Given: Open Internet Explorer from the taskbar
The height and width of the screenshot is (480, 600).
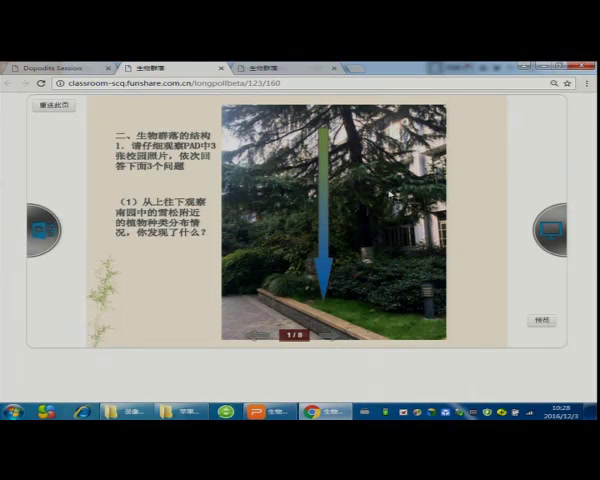Looking at the screenshot, I should 82,411.
